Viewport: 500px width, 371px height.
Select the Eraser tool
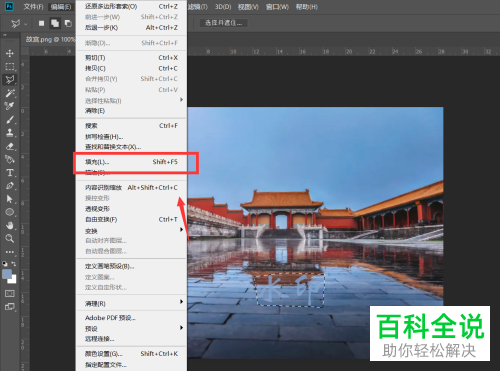(x=10, y=146)
